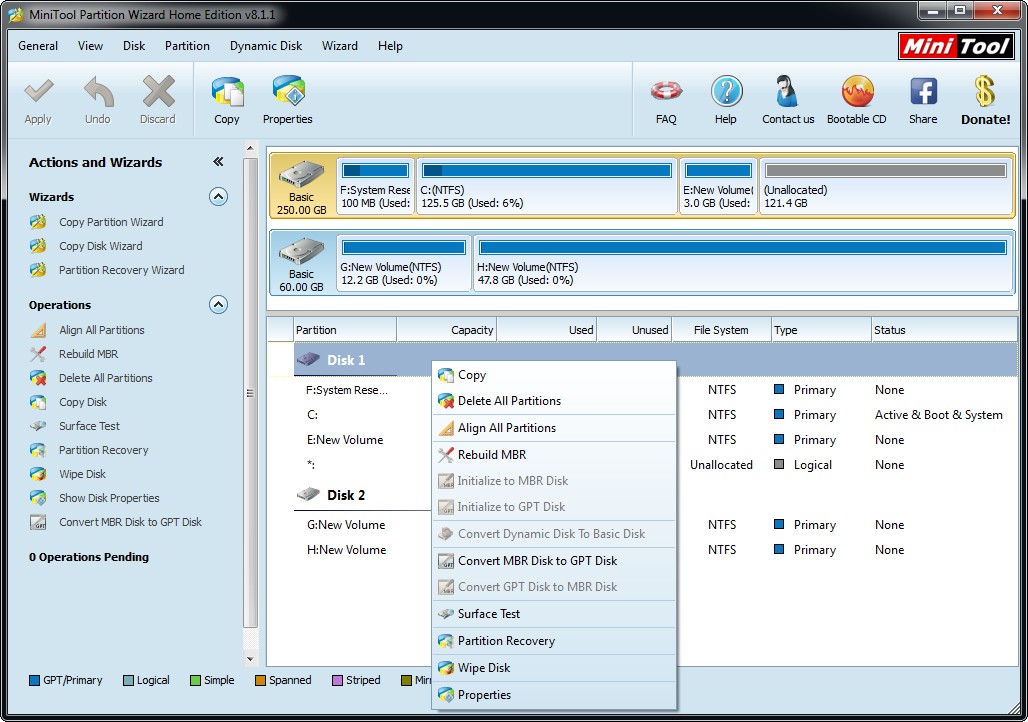This screenshot has height=722, width=1028.
Task: Select Delete All Partitions in sidebar
Action: click(x=106, y=378)
